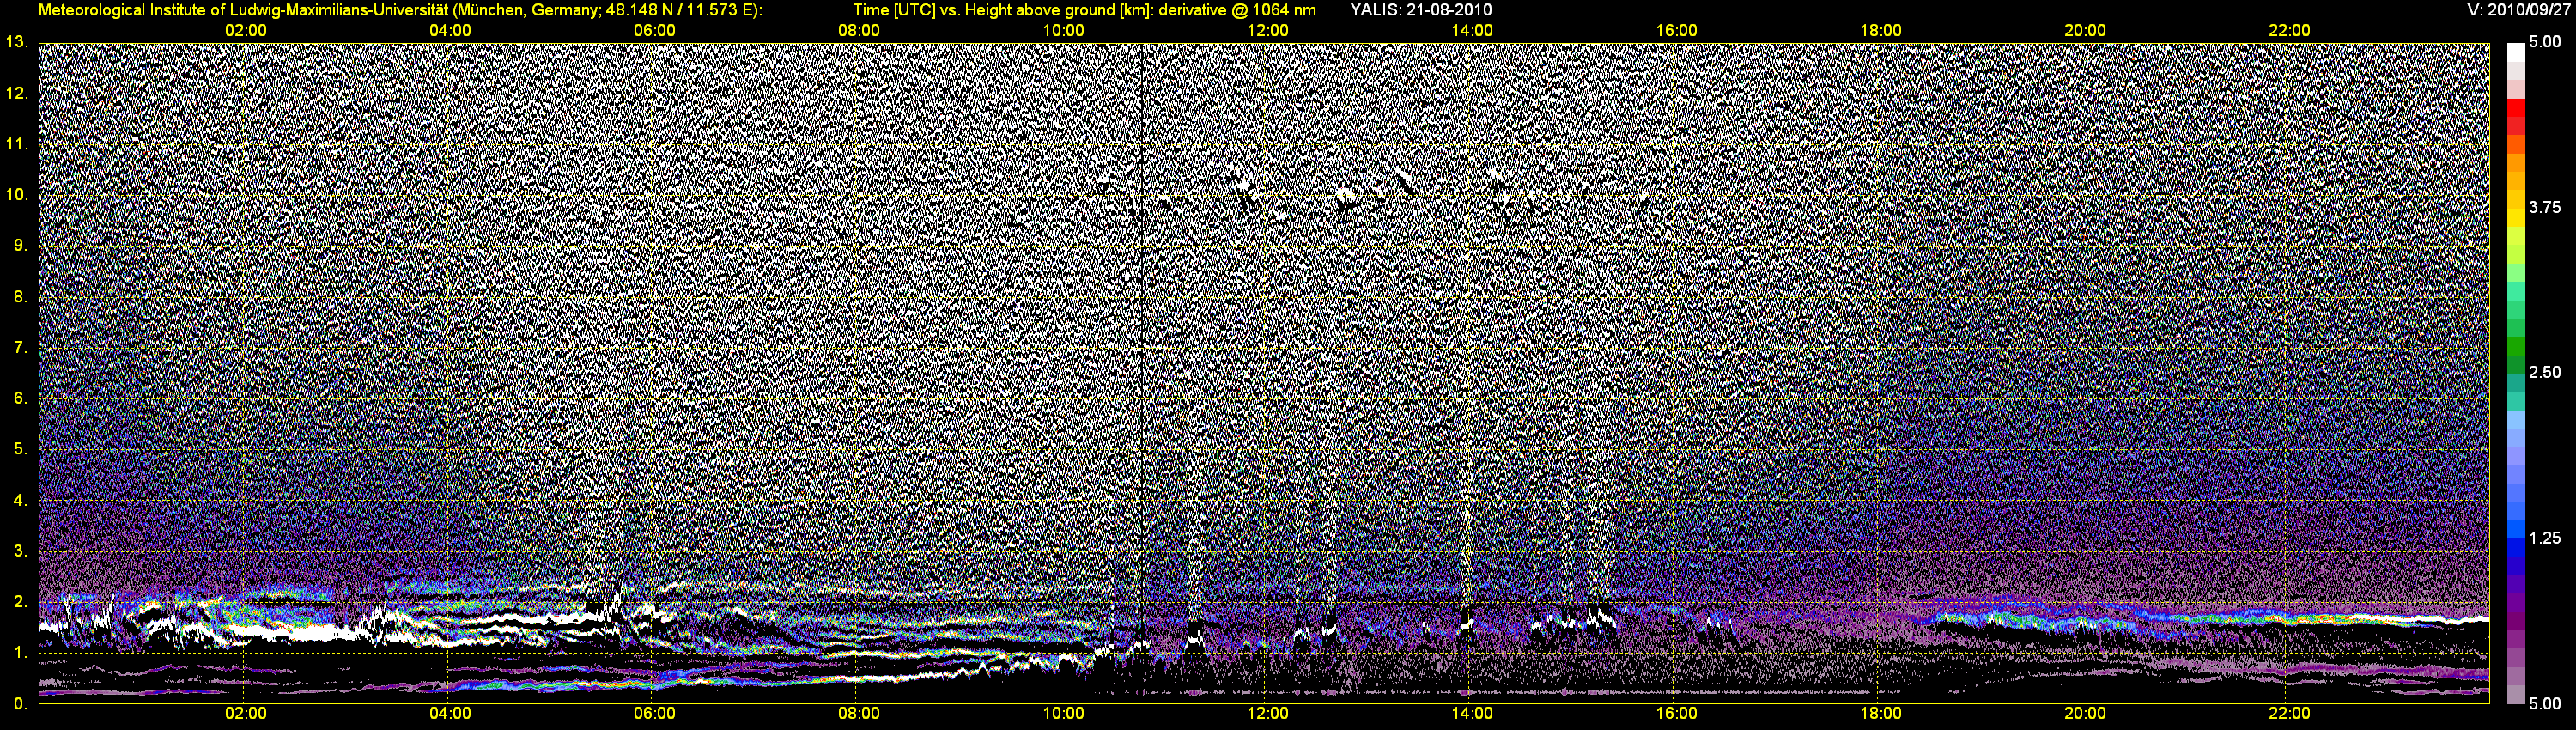Click the 08:00 label on the bottom time axis
This screenshot has width=2576, height=730.
859,713
